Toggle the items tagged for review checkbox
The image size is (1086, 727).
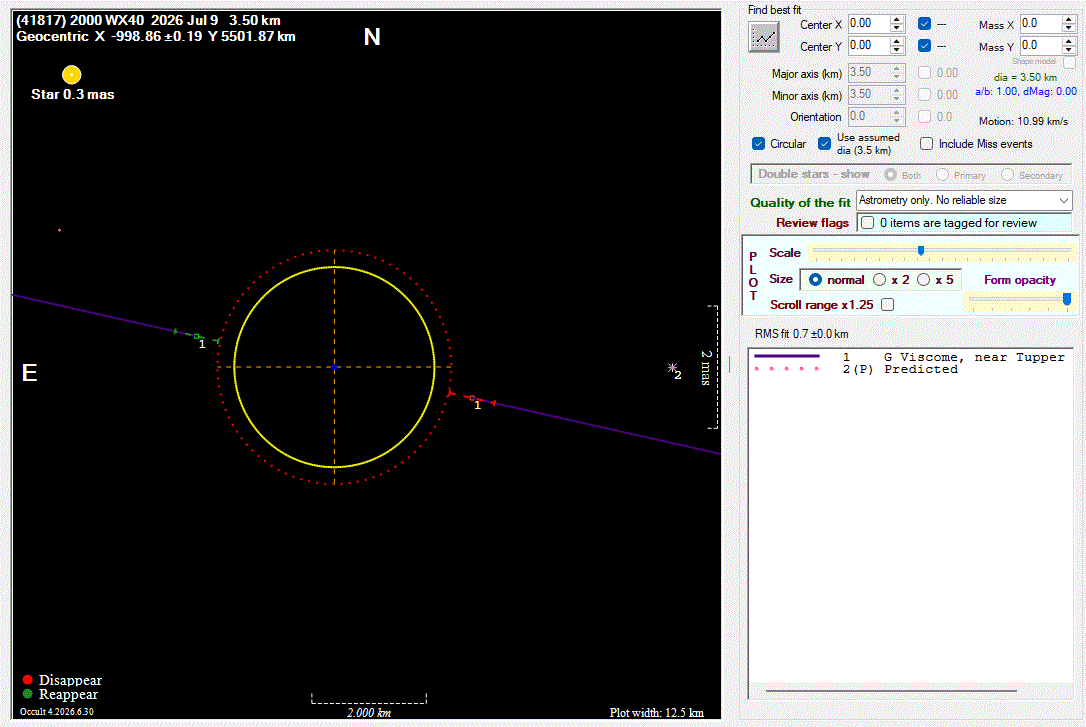[x=867, y=222]
